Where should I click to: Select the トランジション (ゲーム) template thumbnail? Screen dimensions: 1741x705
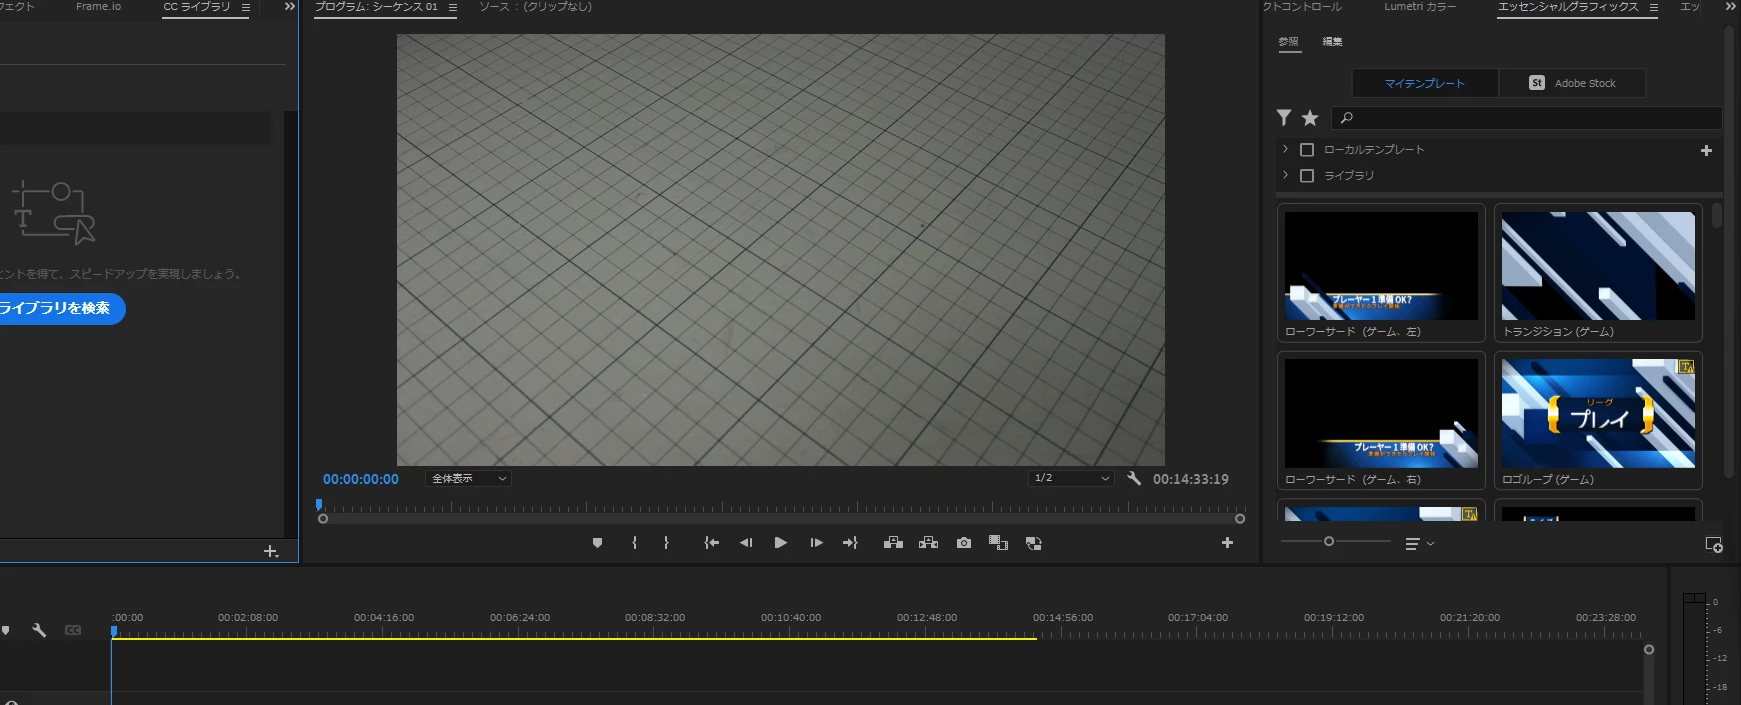click(1598, 266)
